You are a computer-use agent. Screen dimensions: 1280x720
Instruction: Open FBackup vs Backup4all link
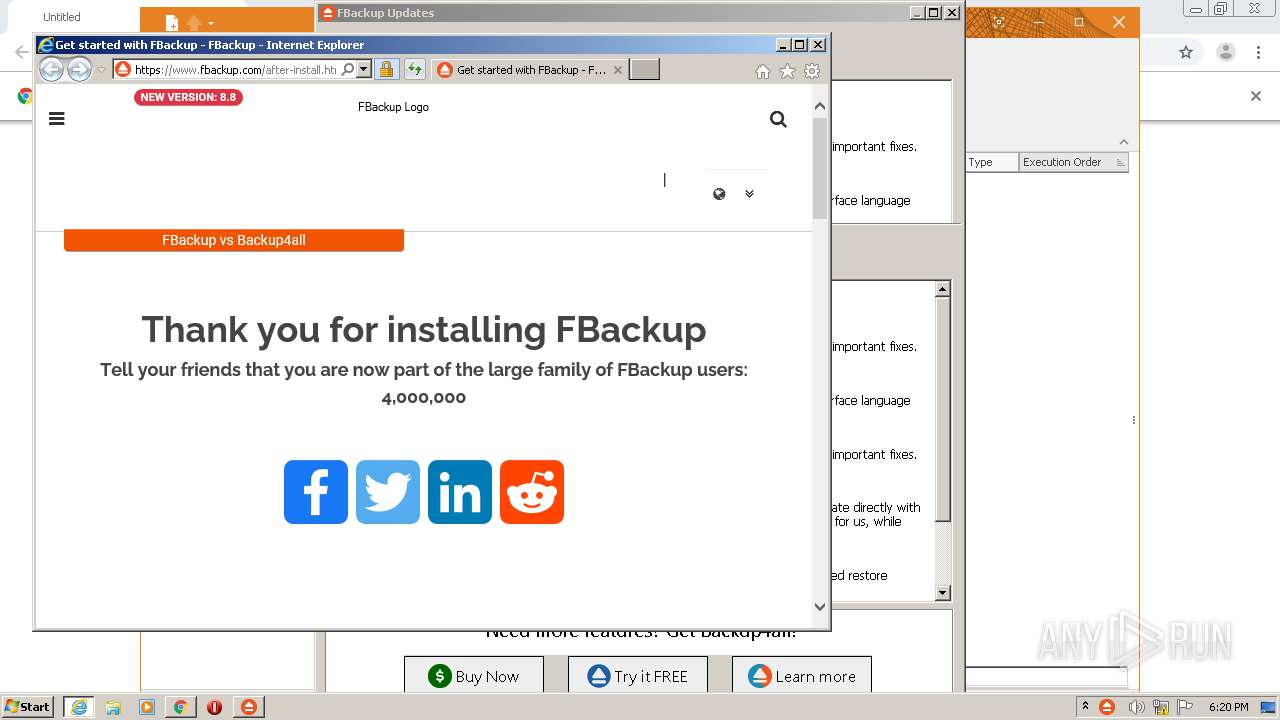(x=234, y=240)
